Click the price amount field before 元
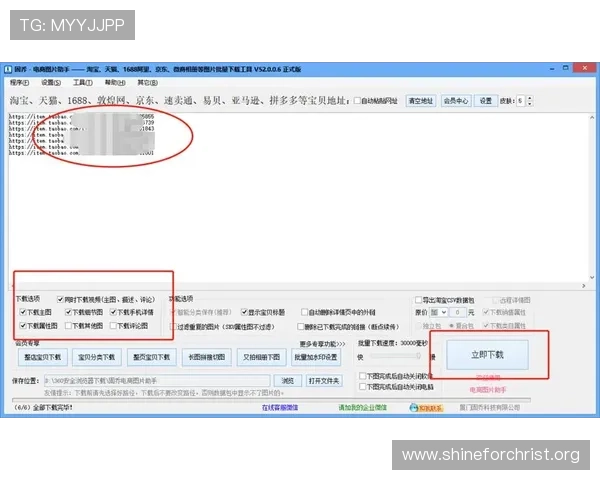 point(458,312)
